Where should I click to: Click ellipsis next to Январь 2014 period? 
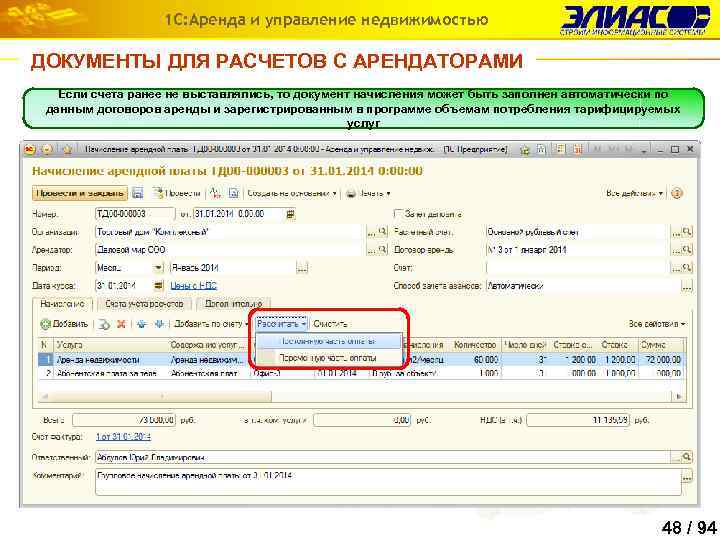coord(302,268)
